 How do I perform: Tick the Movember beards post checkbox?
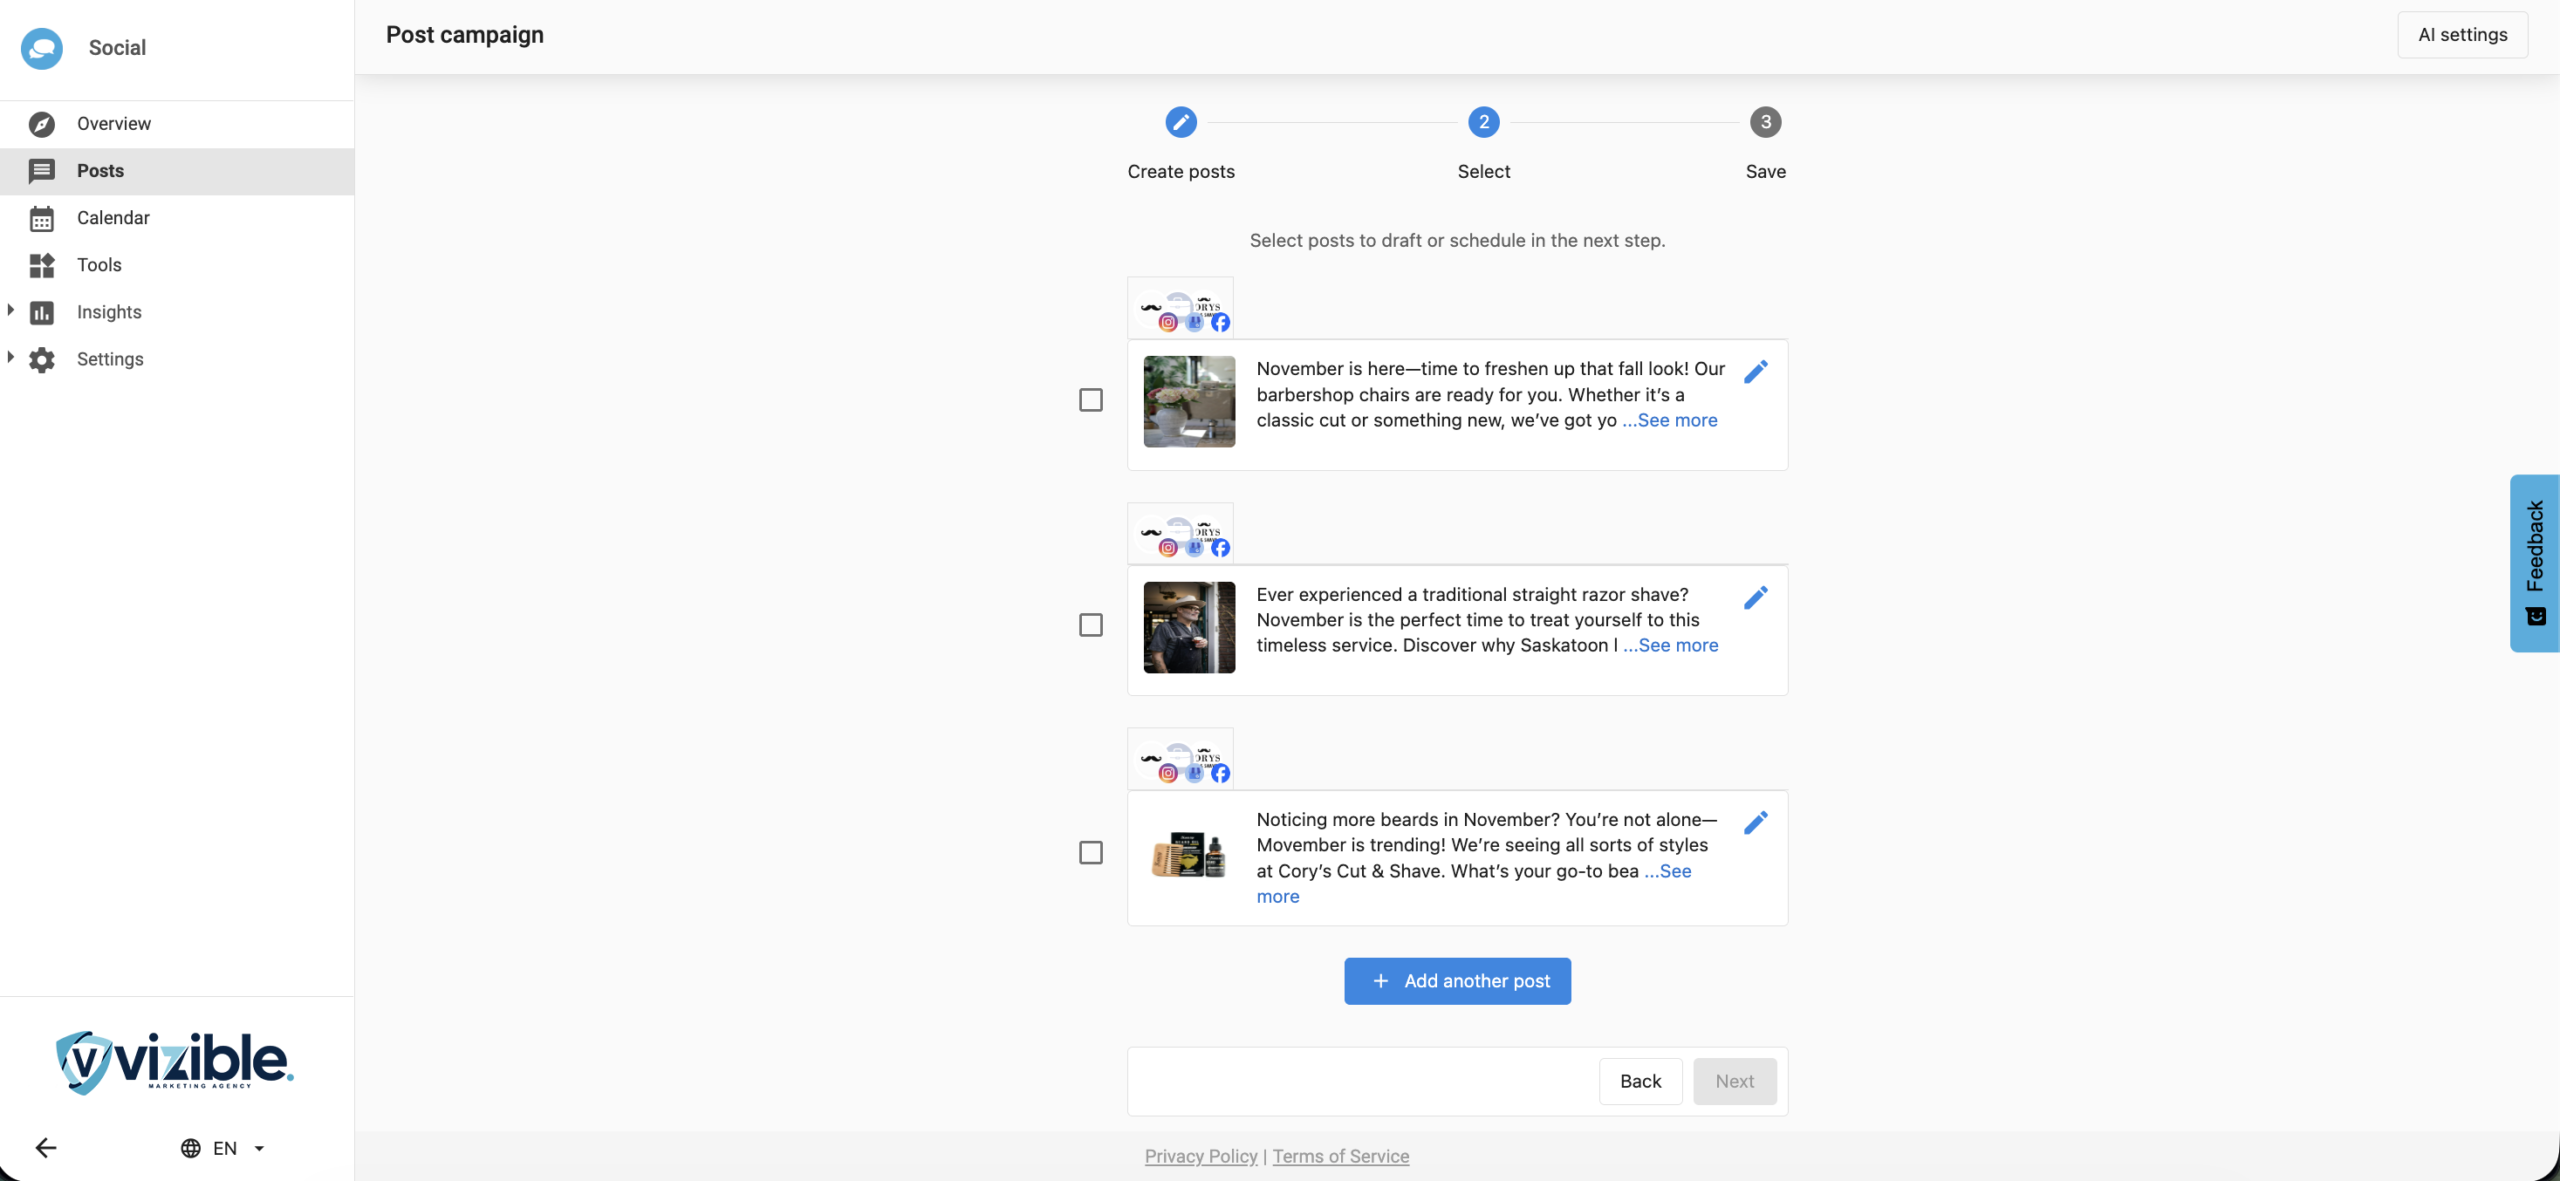coord(1090,852)
